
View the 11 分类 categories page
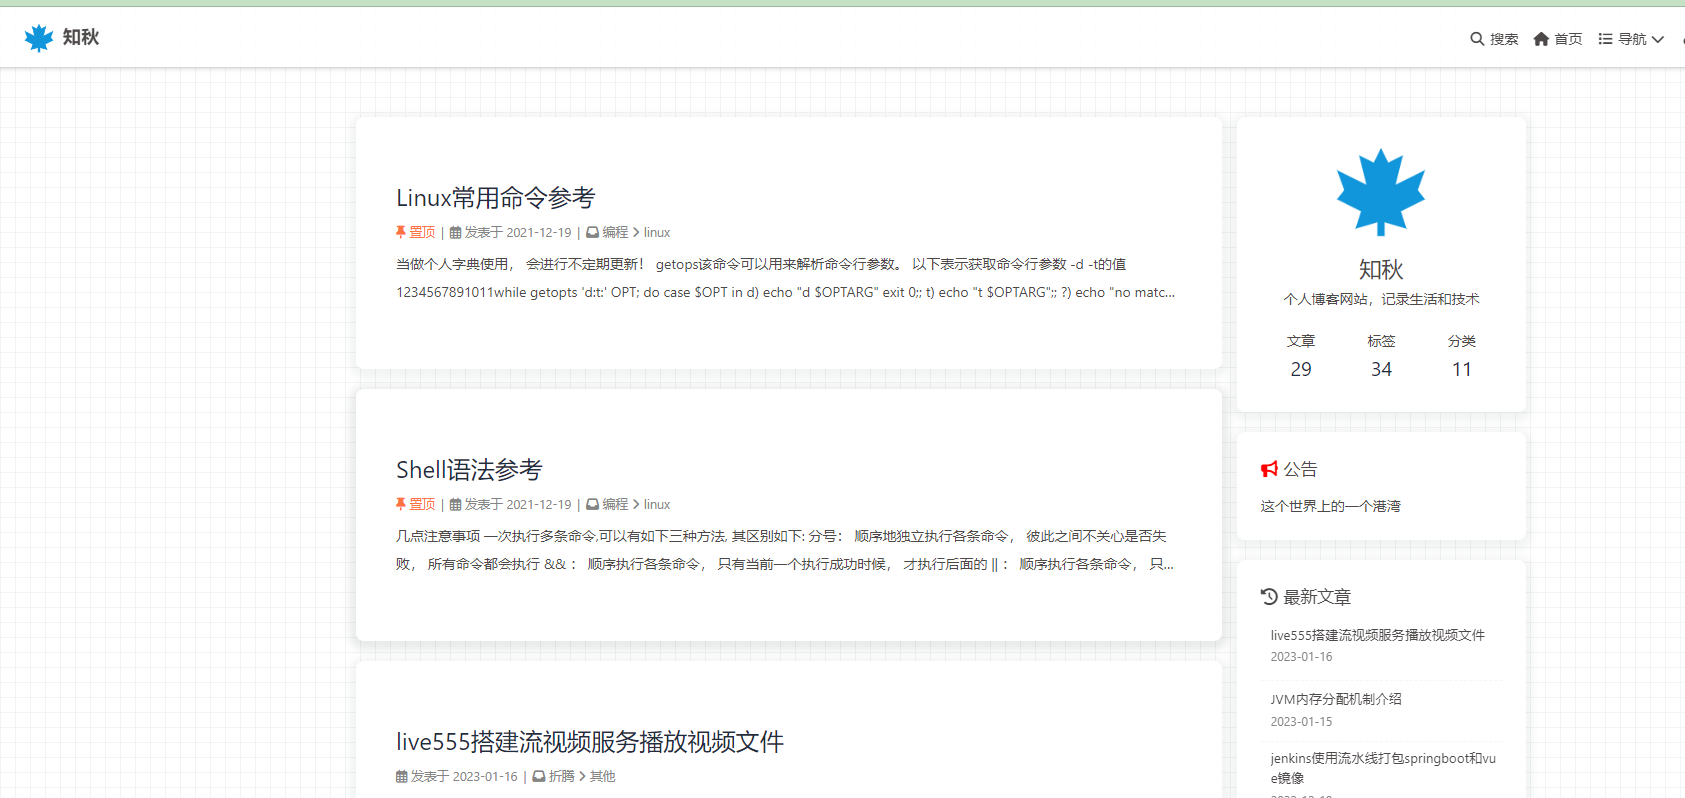[x=1461, y=357]
